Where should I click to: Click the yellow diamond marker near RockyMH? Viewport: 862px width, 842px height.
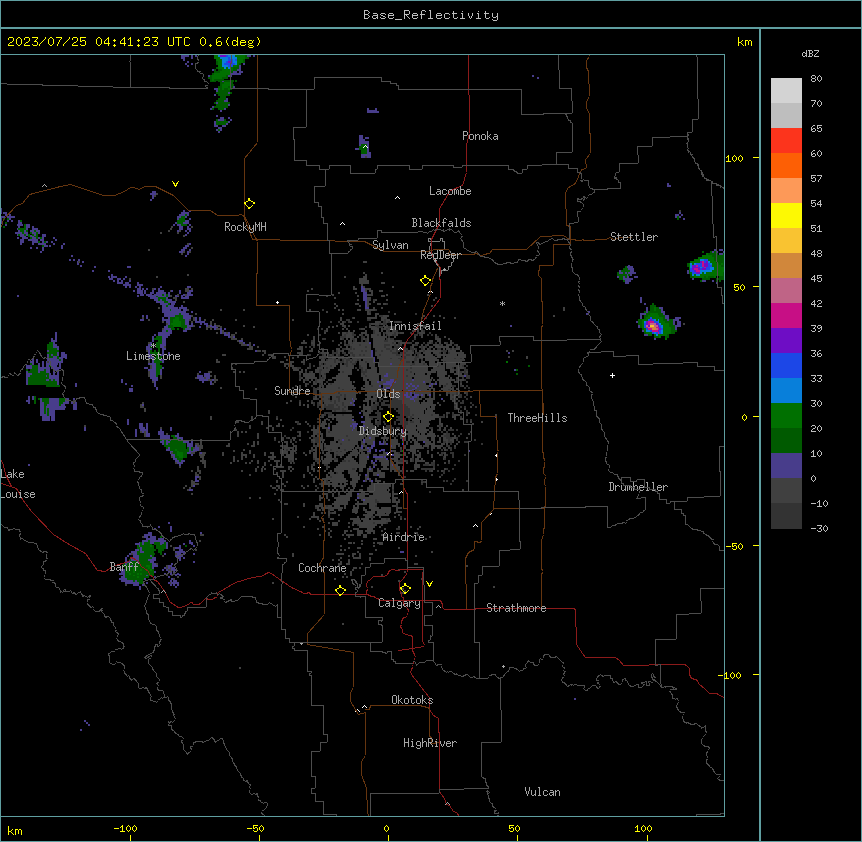[x=249, y=204]
